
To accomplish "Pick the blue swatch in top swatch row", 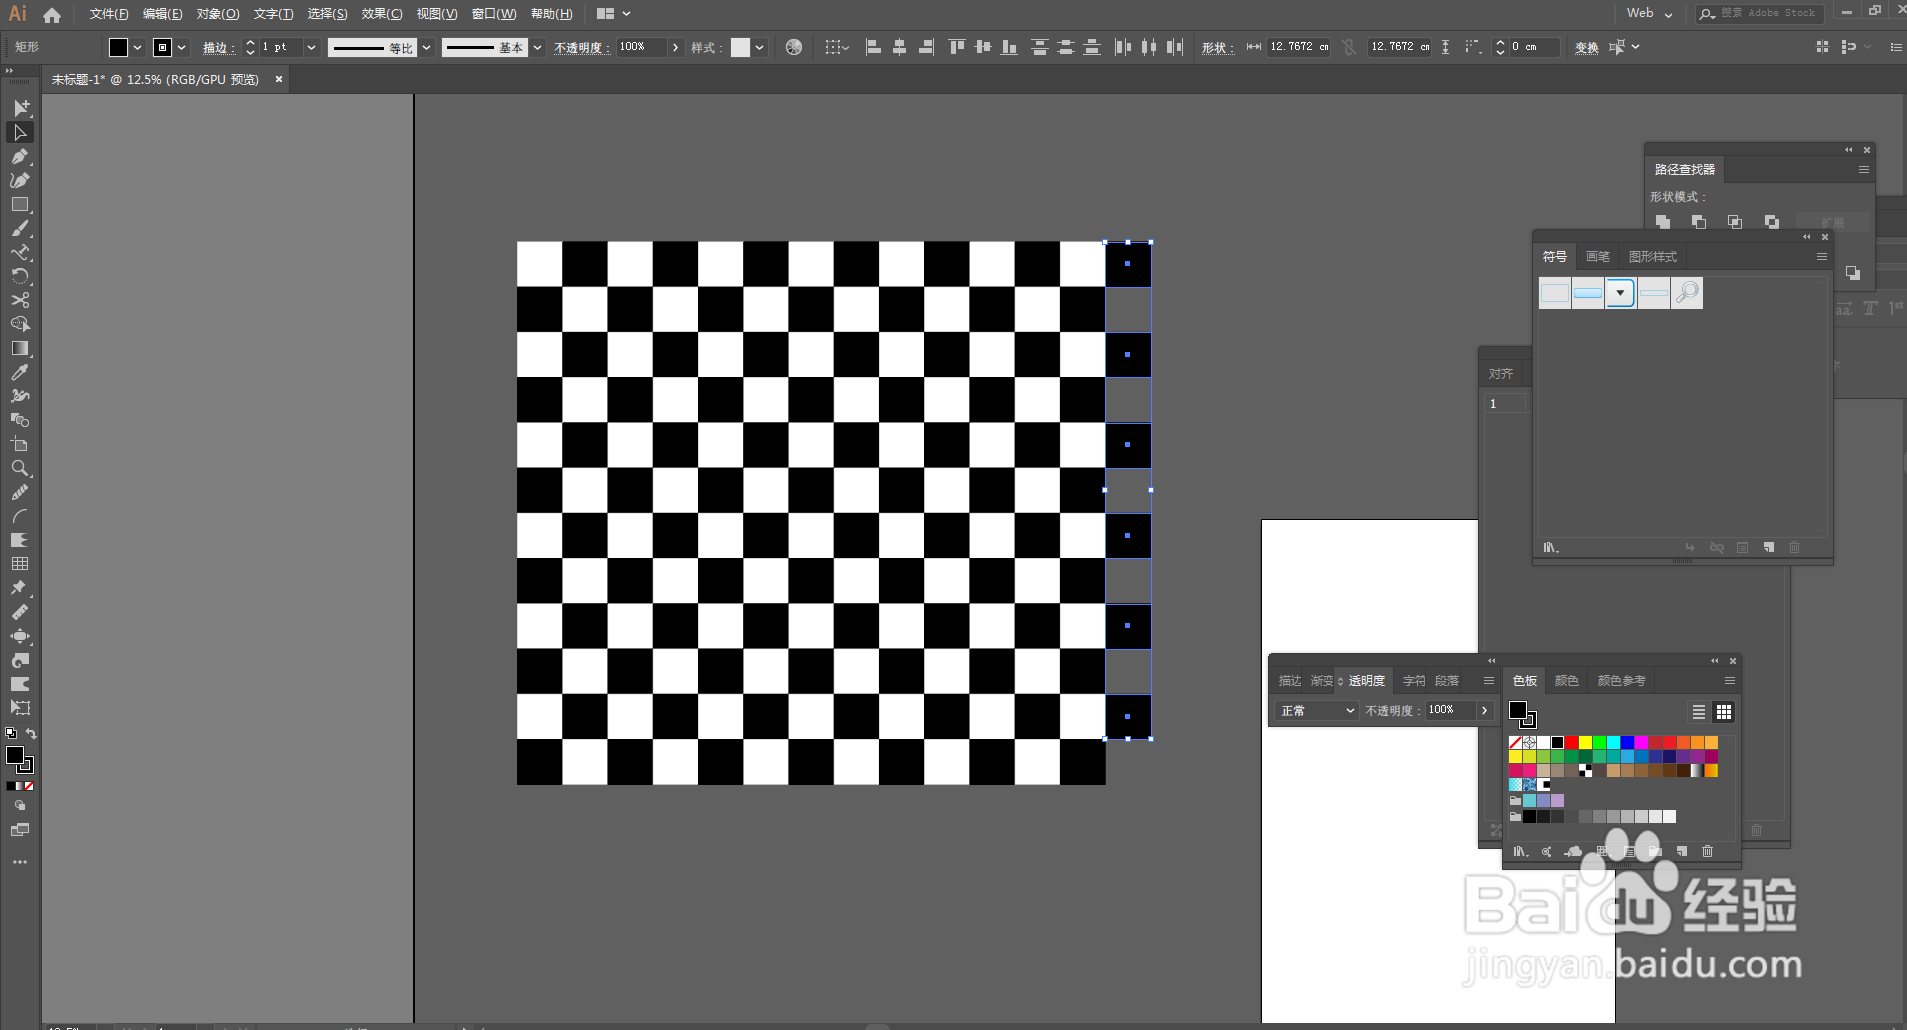I will (x=1628, y=742).
